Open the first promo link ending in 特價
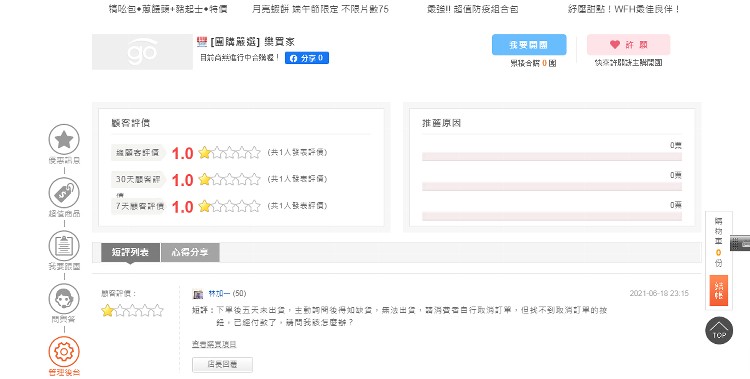 (168, 9)
